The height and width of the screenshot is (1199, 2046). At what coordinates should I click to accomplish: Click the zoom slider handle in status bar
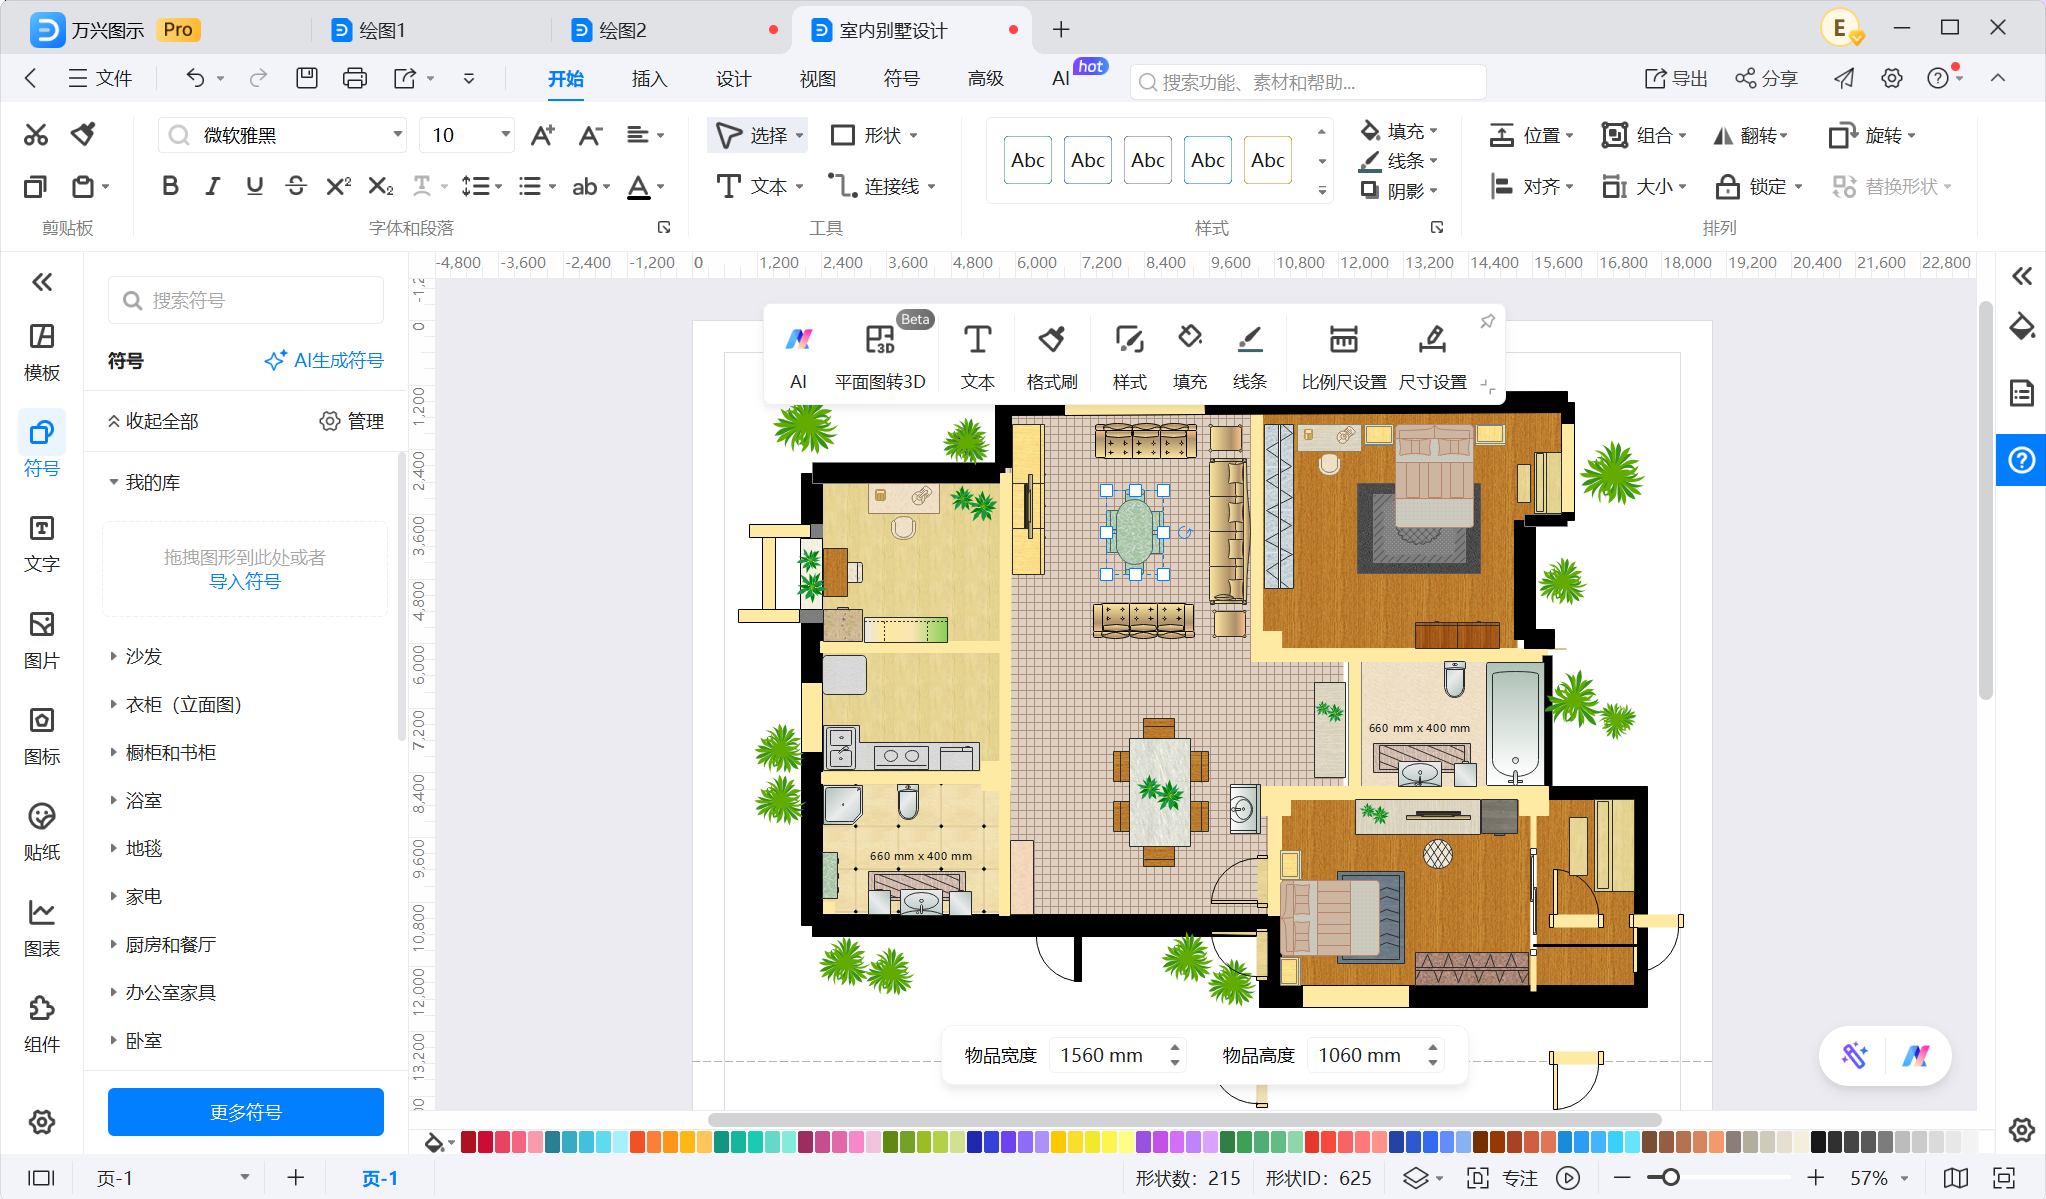[1670, 1178]
